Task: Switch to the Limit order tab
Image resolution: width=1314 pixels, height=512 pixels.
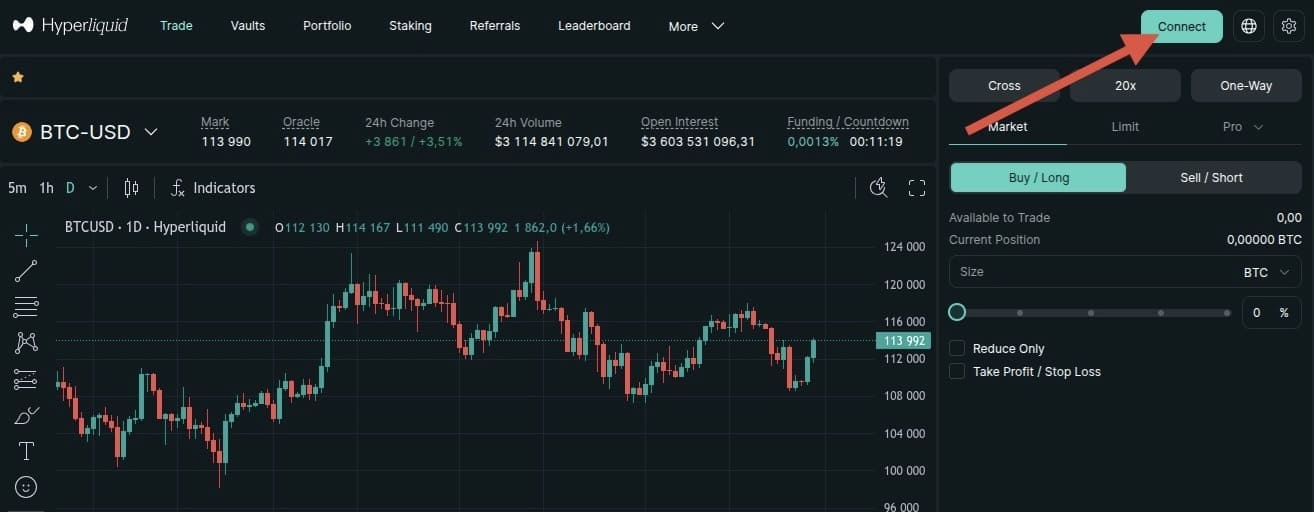Action: [x=1125, y=127]
